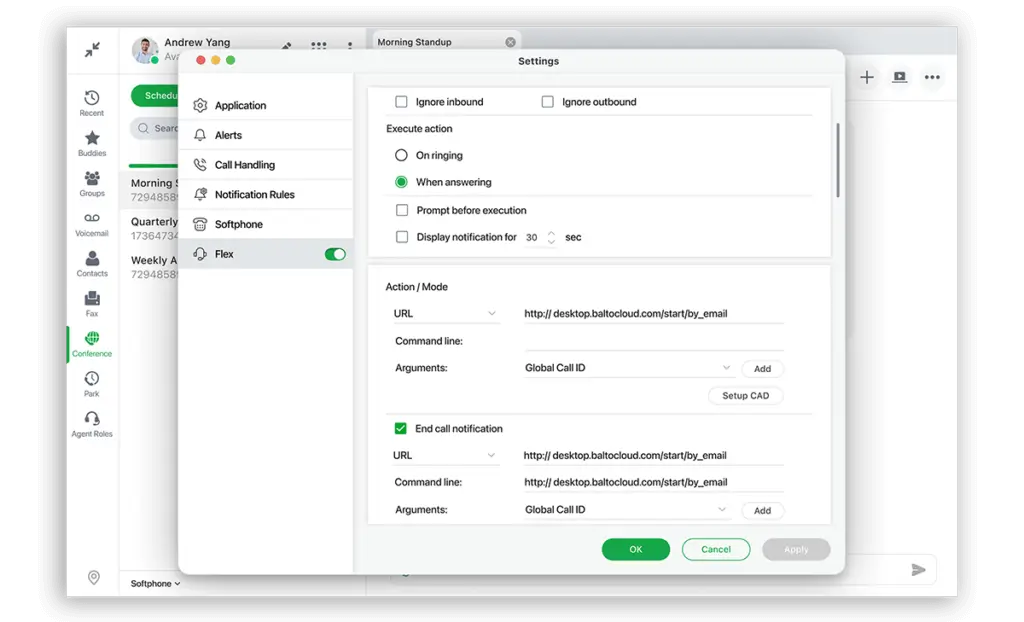Open the Buddies star icon
The image size is (1024, 622).
[x=91, y=139]
